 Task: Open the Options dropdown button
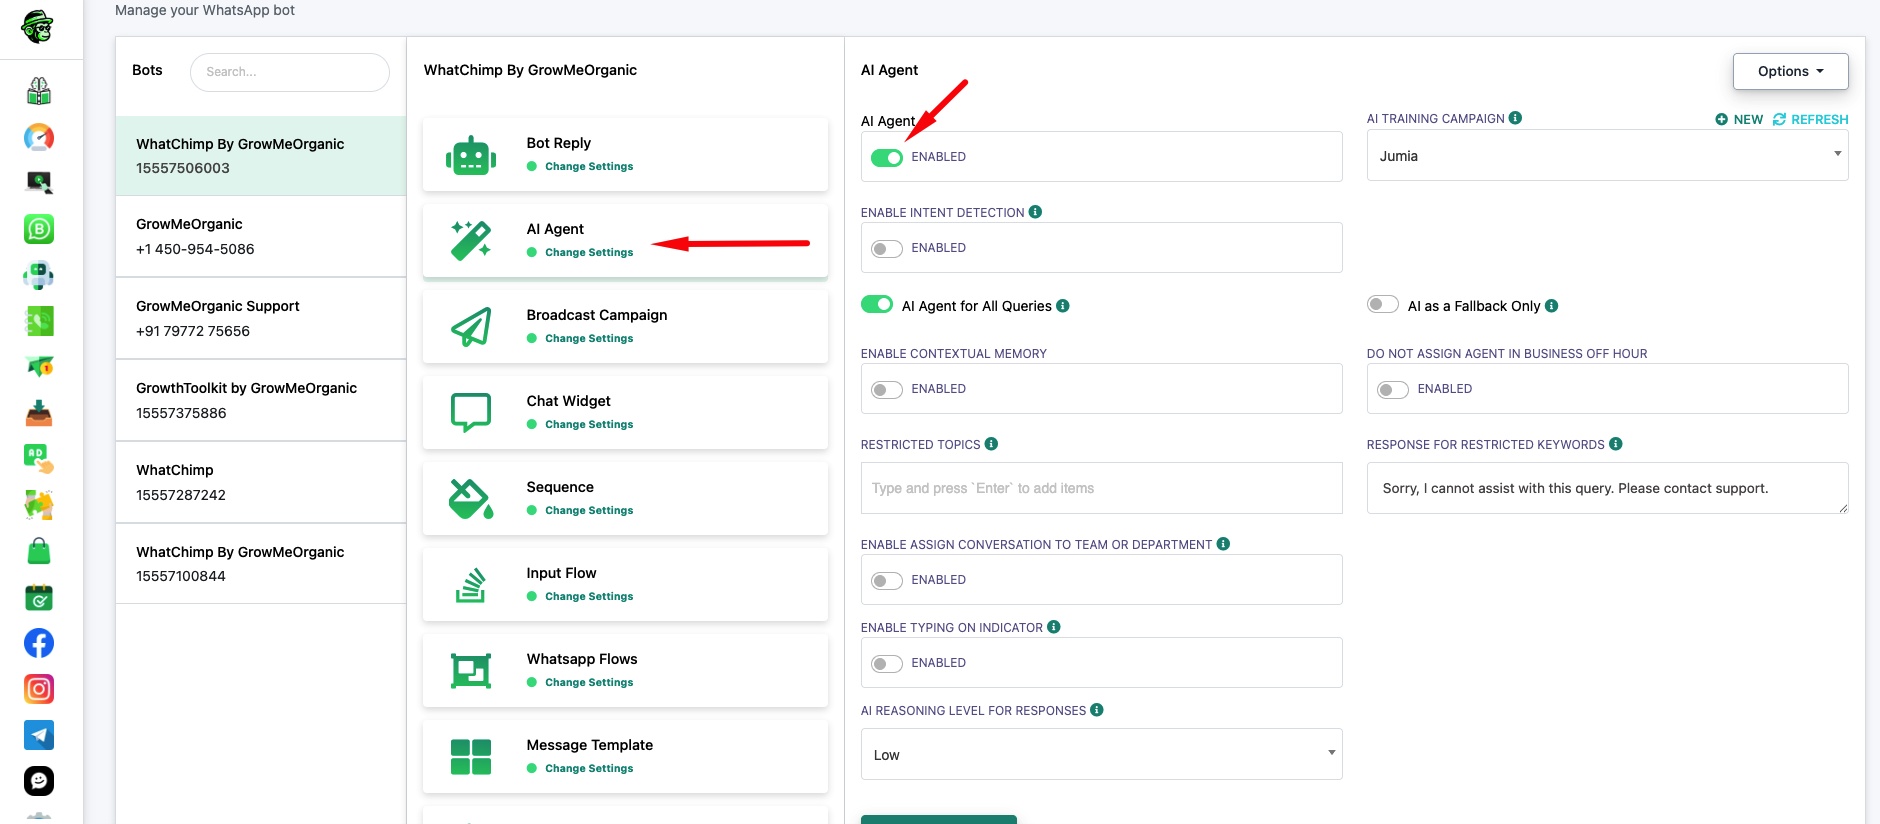[x=1790, y=71]
